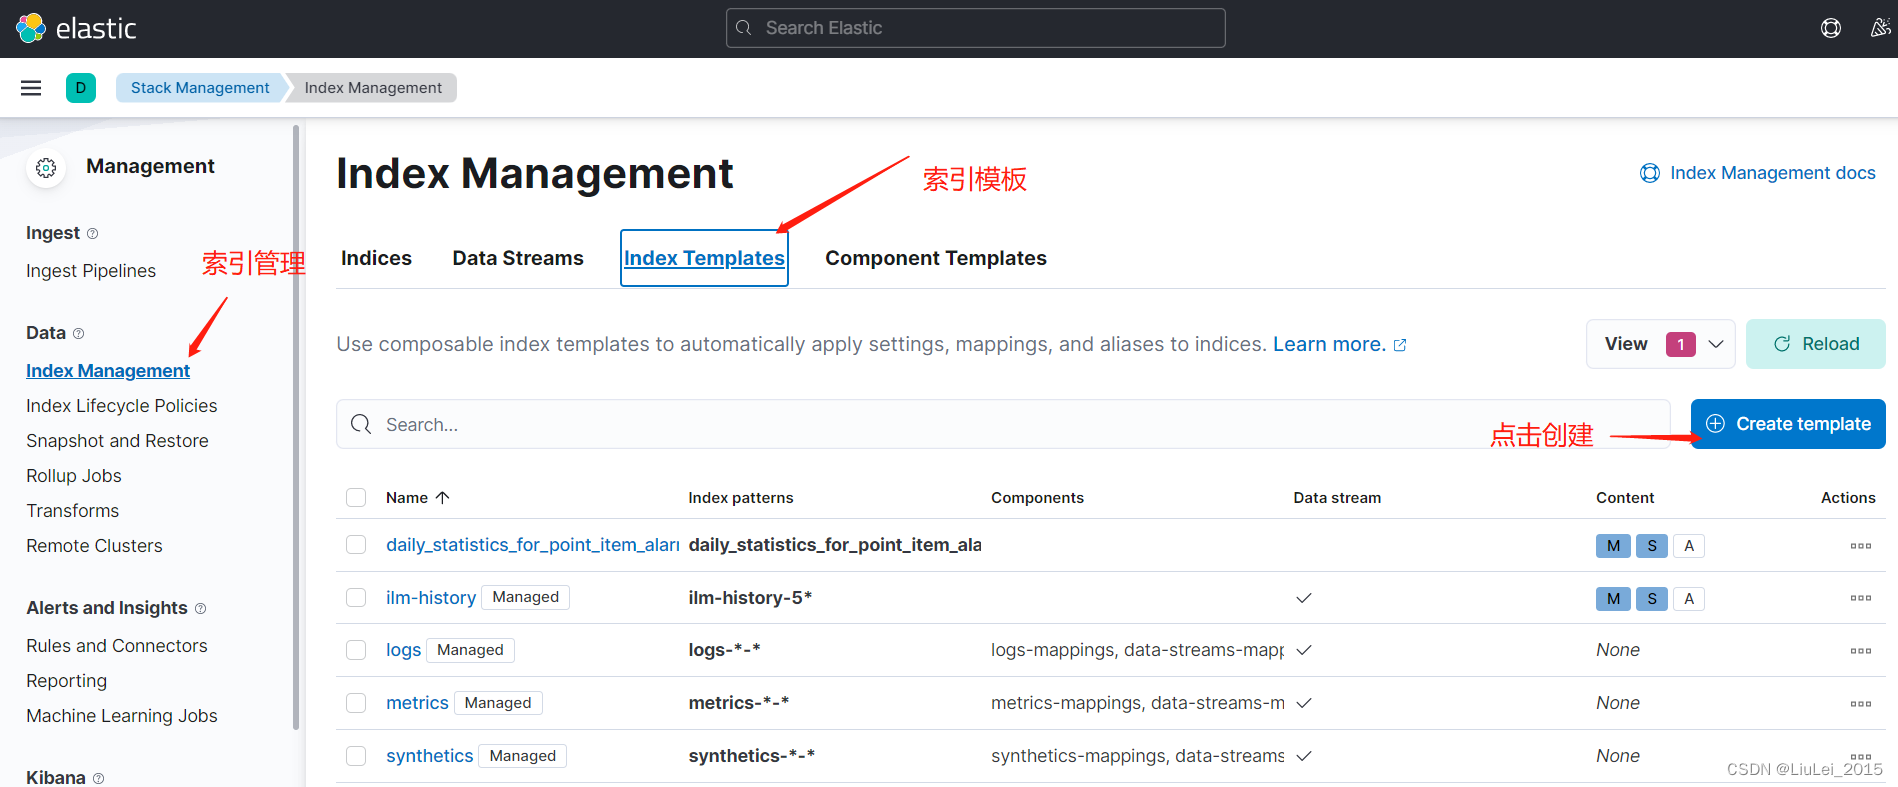The image size is (1898, 787).
Task: Click the sidebar scrollbar
Action: point(296,428)
